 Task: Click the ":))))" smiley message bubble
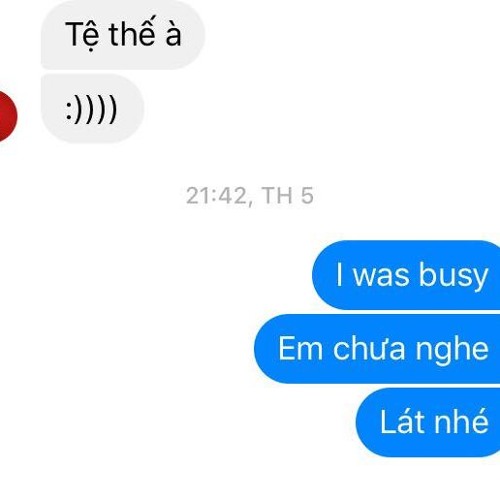click(92, 109)
